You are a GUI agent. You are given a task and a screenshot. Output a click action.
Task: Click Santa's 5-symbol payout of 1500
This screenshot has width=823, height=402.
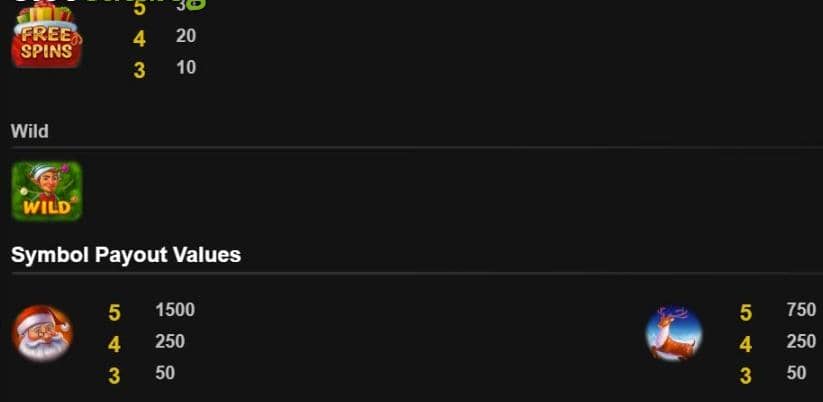(x=175, y=310)
